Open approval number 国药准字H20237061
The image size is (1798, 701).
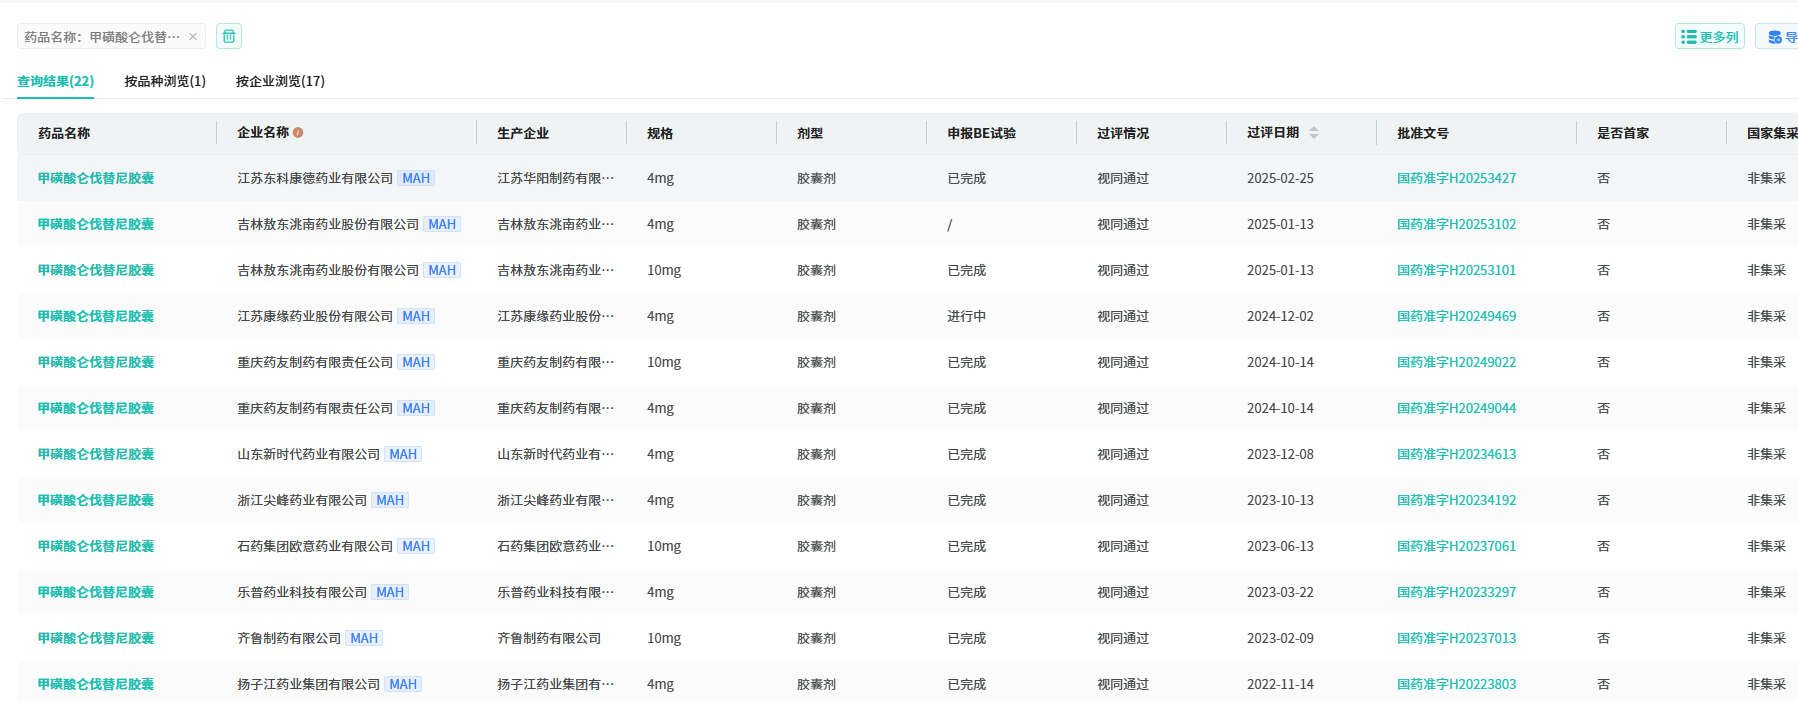pos(1456,546)
